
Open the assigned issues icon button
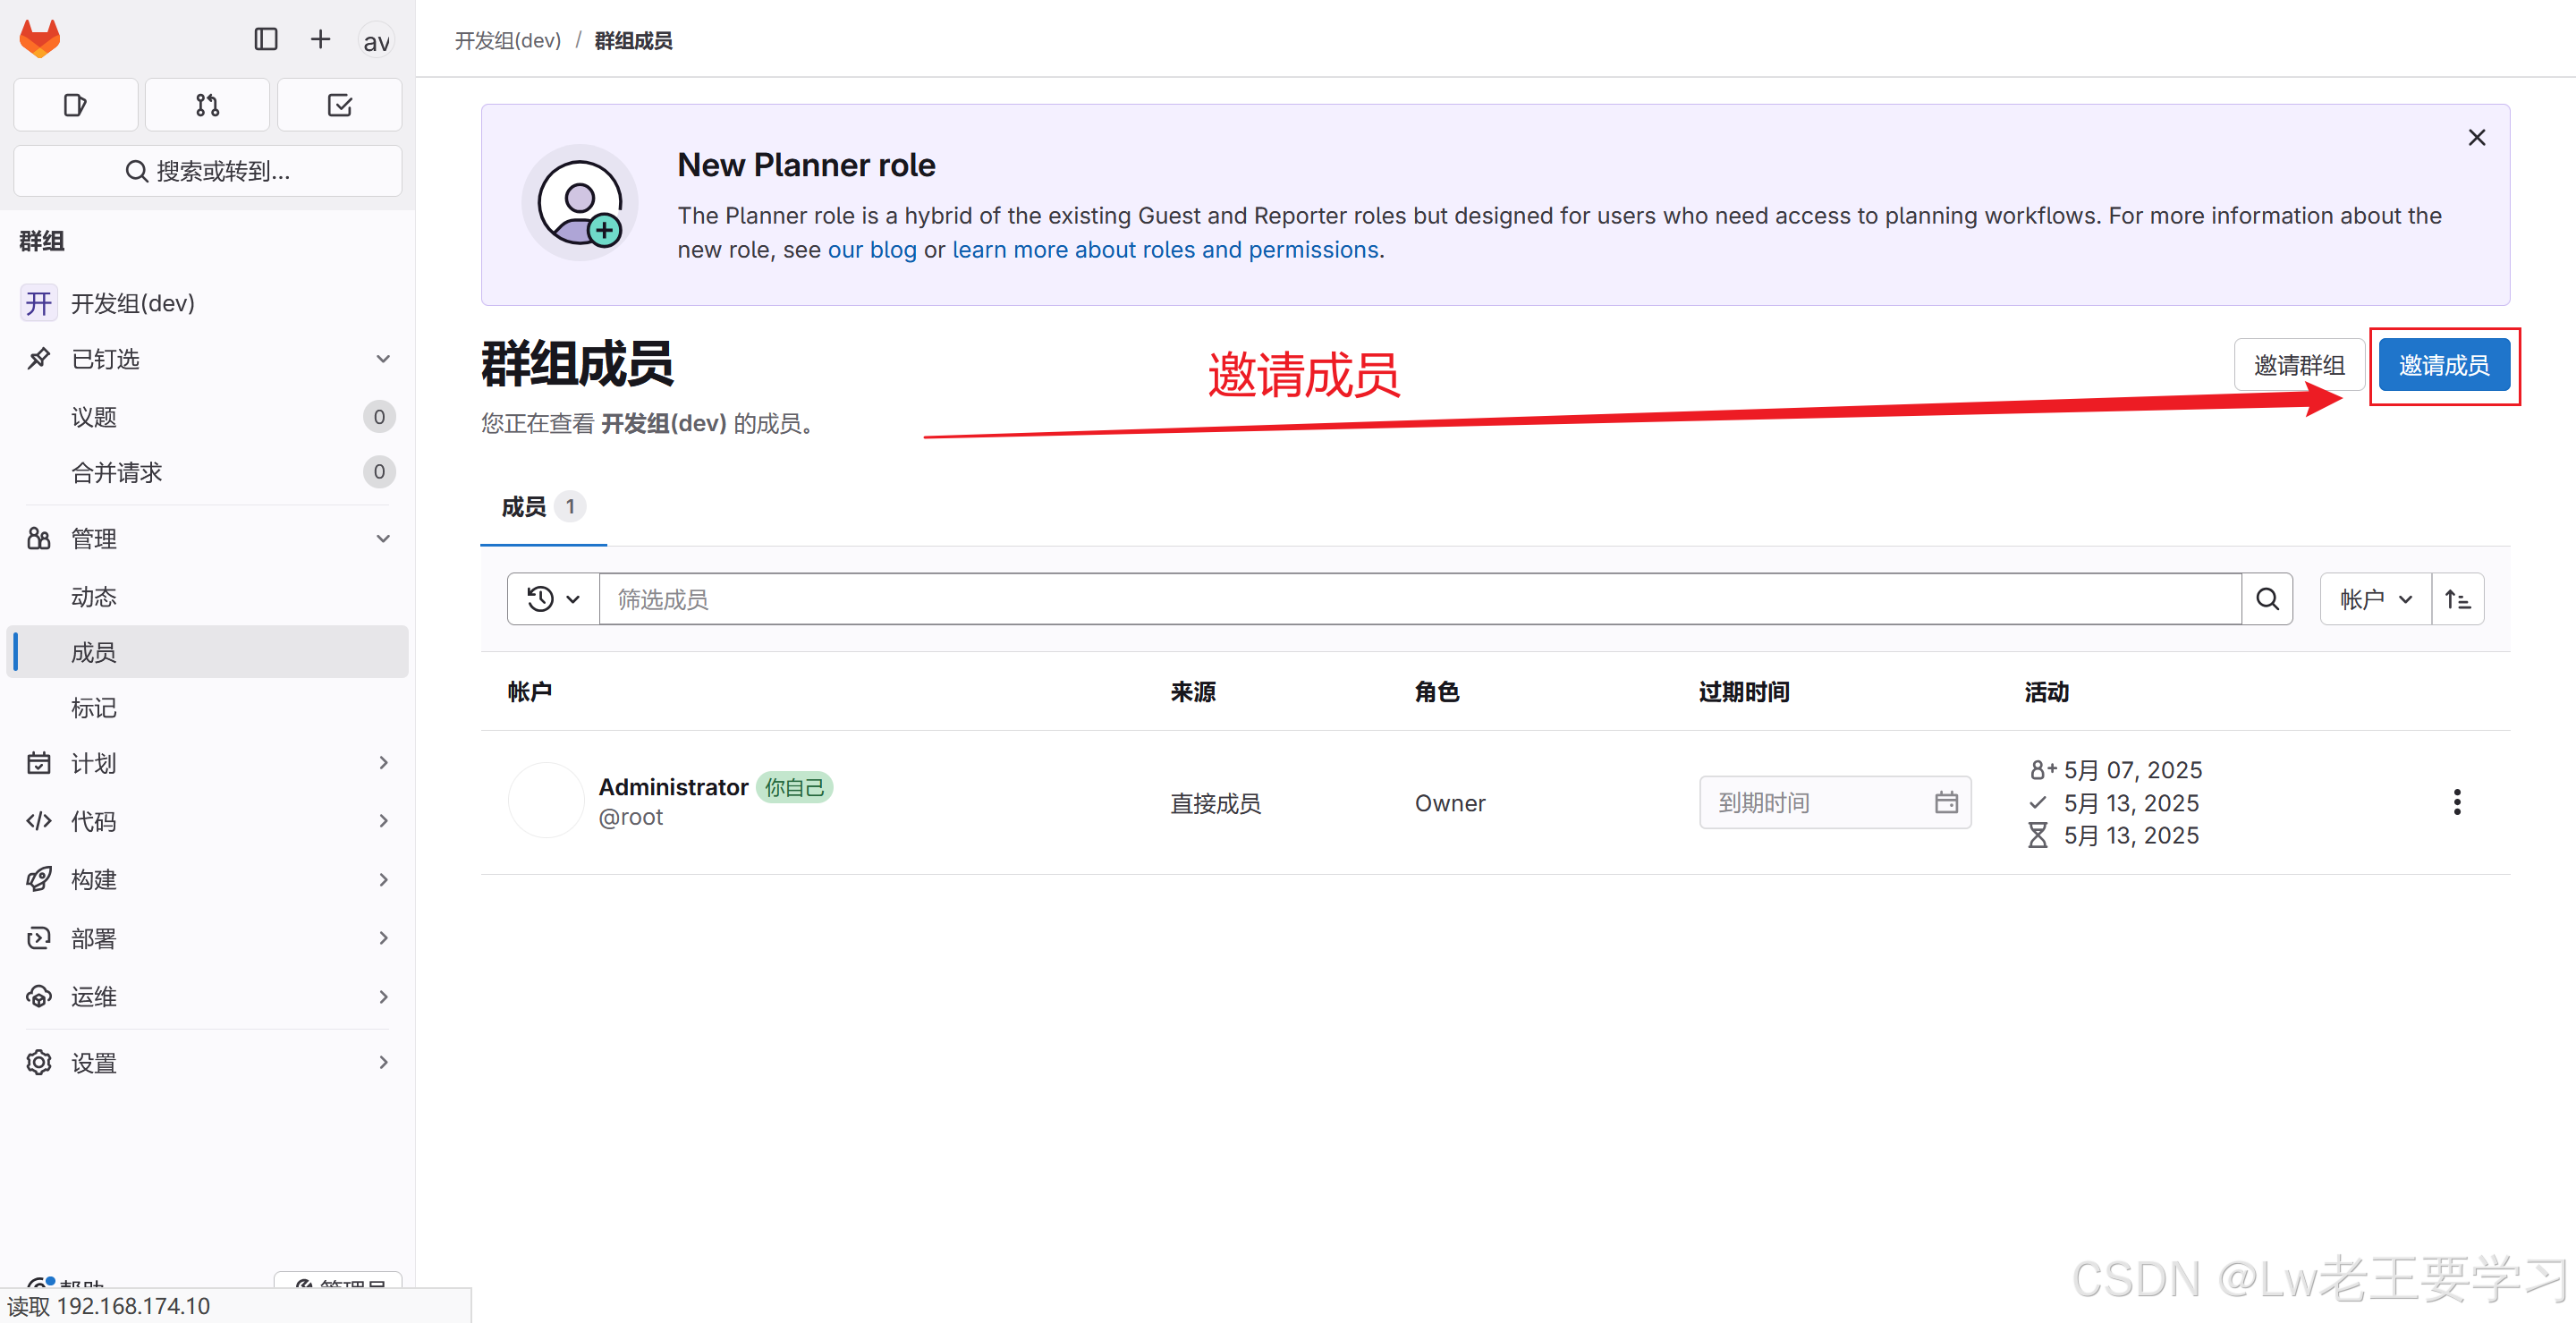[75, 105]
